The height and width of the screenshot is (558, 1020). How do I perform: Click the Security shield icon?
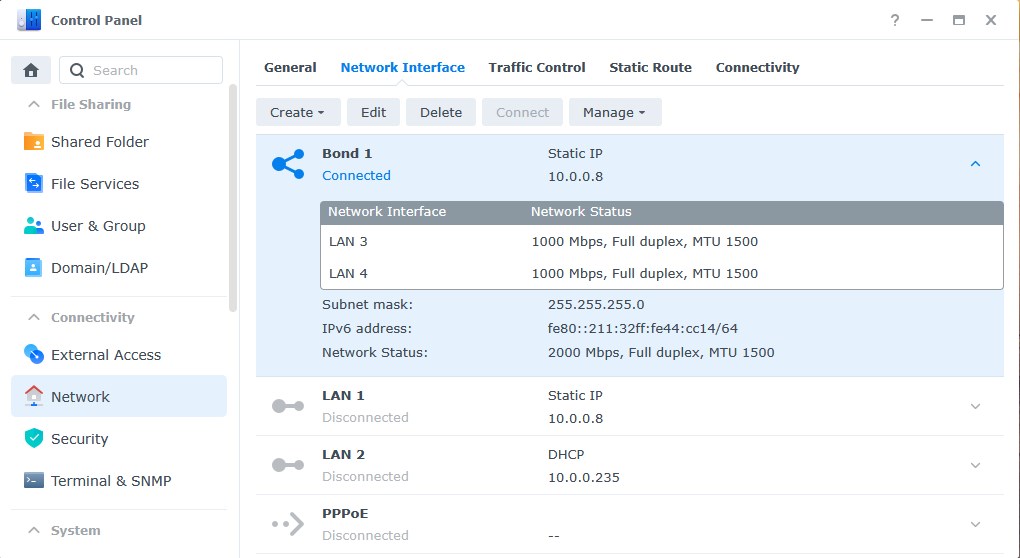(34, 439)
